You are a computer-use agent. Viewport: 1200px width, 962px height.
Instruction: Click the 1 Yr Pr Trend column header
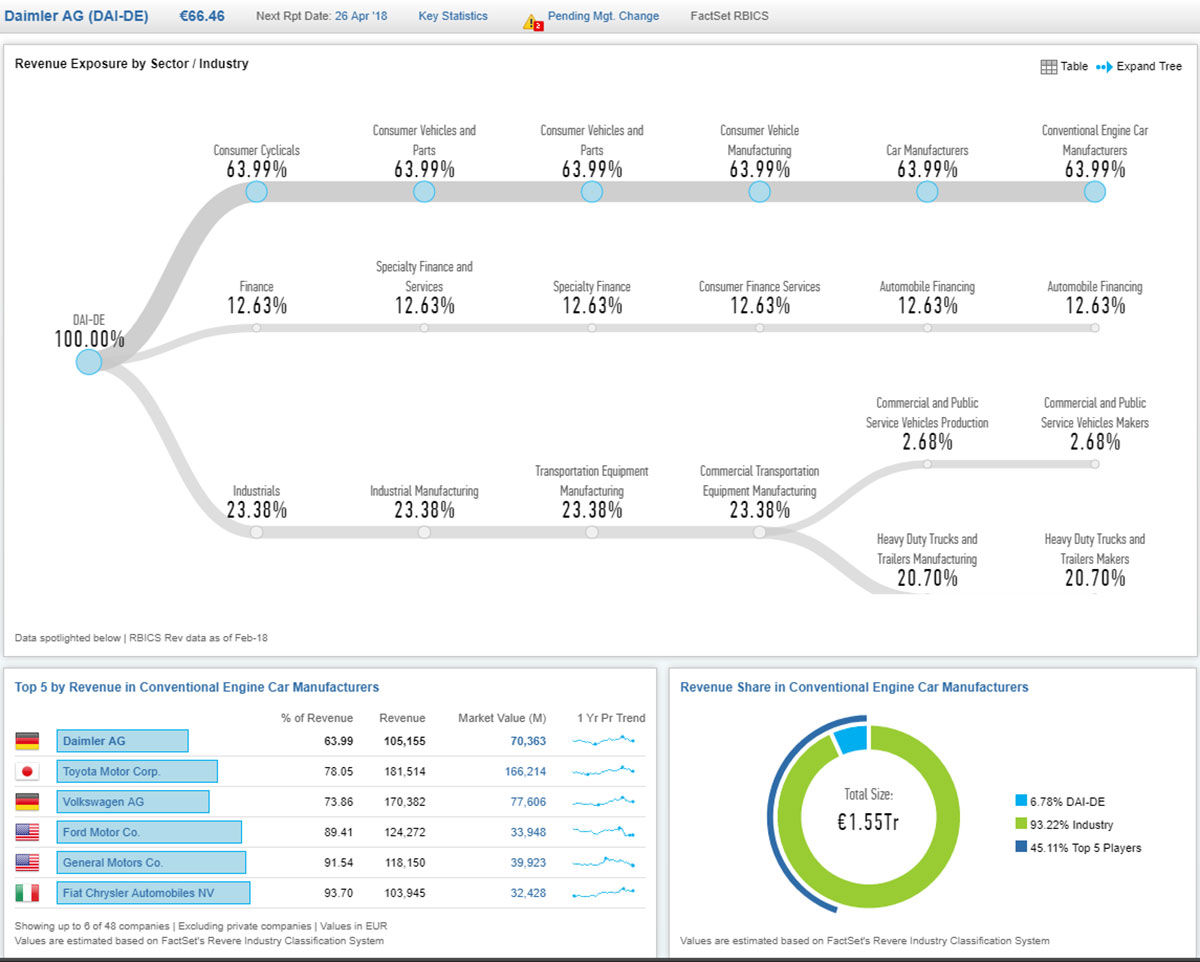(611, 718)
